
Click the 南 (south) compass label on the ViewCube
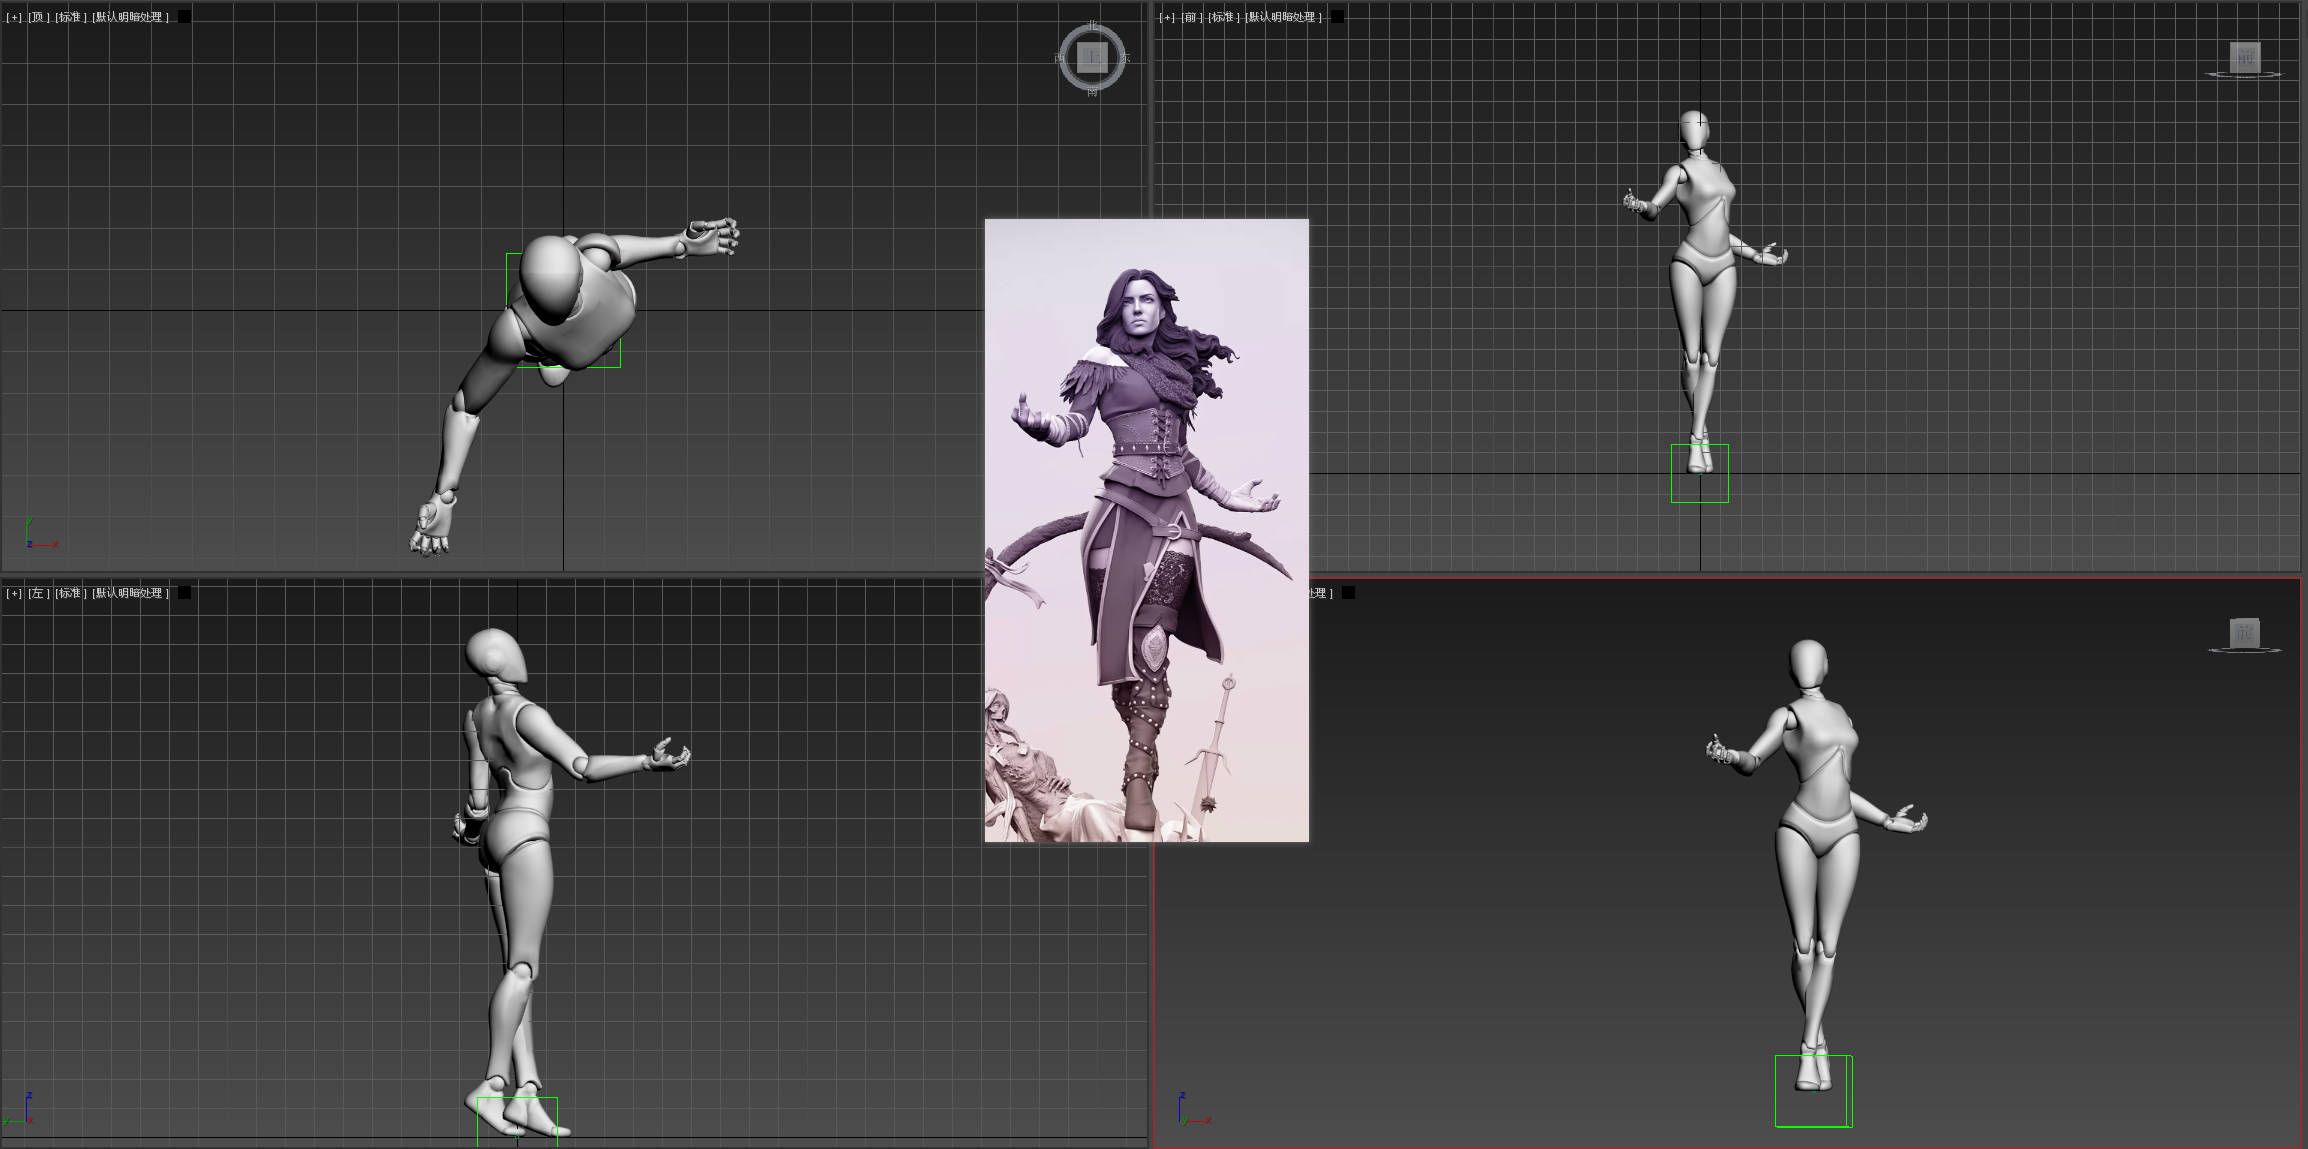click(x=1092, y=91)
